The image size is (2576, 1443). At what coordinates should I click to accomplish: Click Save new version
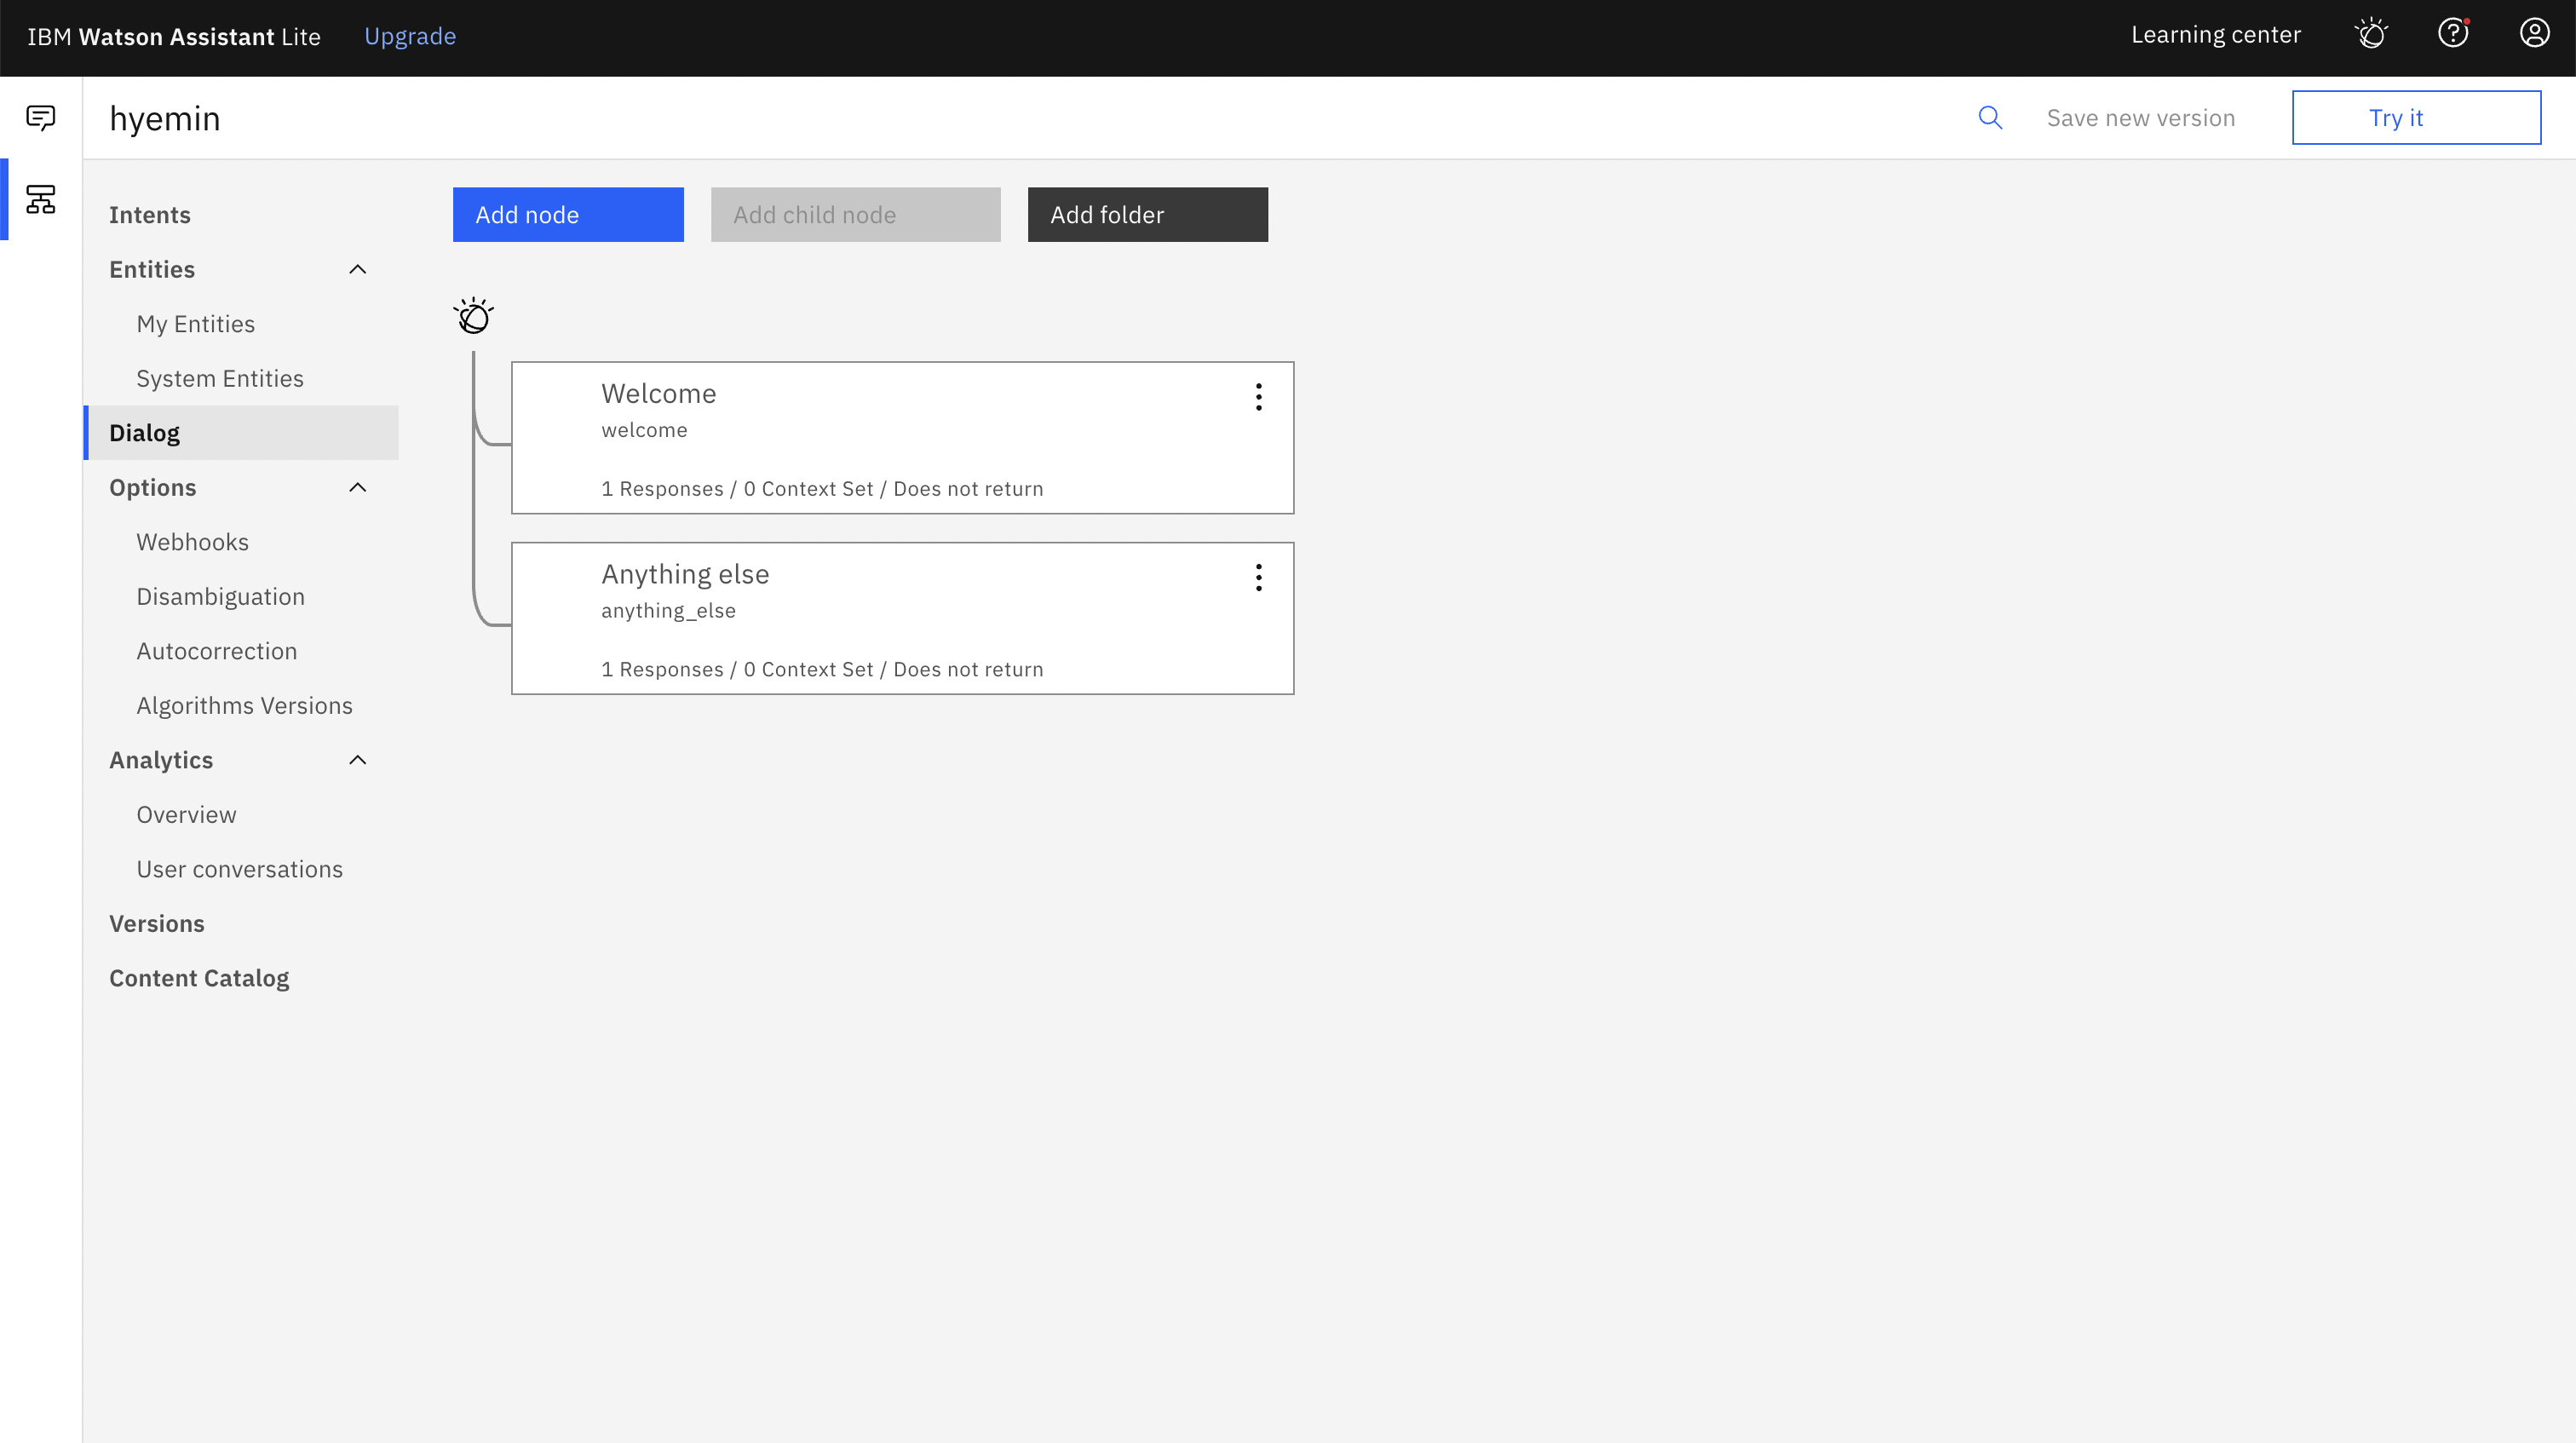2140,118
